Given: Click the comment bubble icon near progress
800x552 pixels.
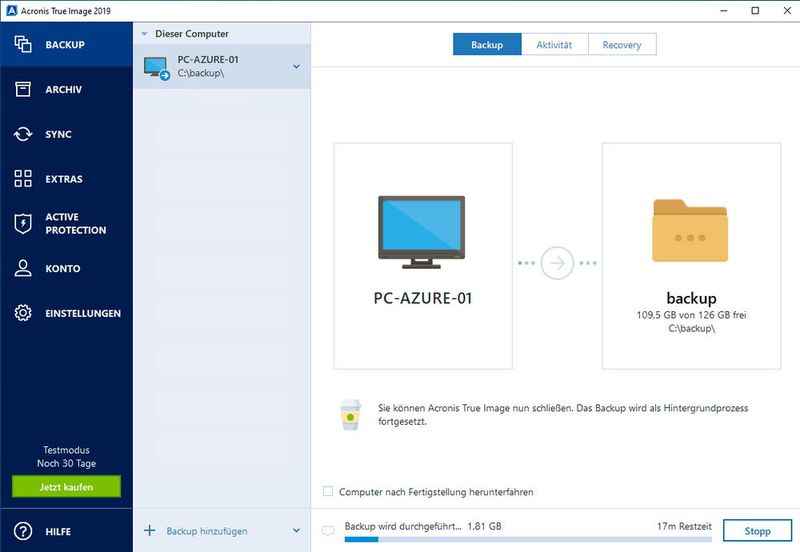Looking at the screenshot, I should click(x=328, y=531).
